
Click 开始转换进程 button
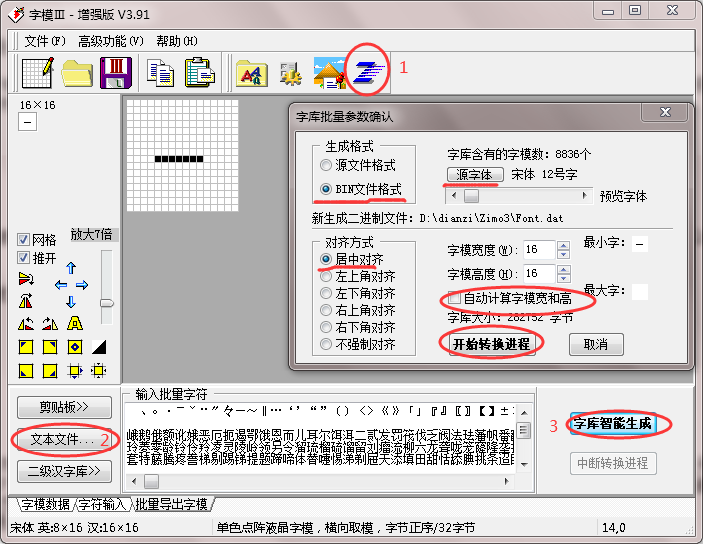point(492,344)
